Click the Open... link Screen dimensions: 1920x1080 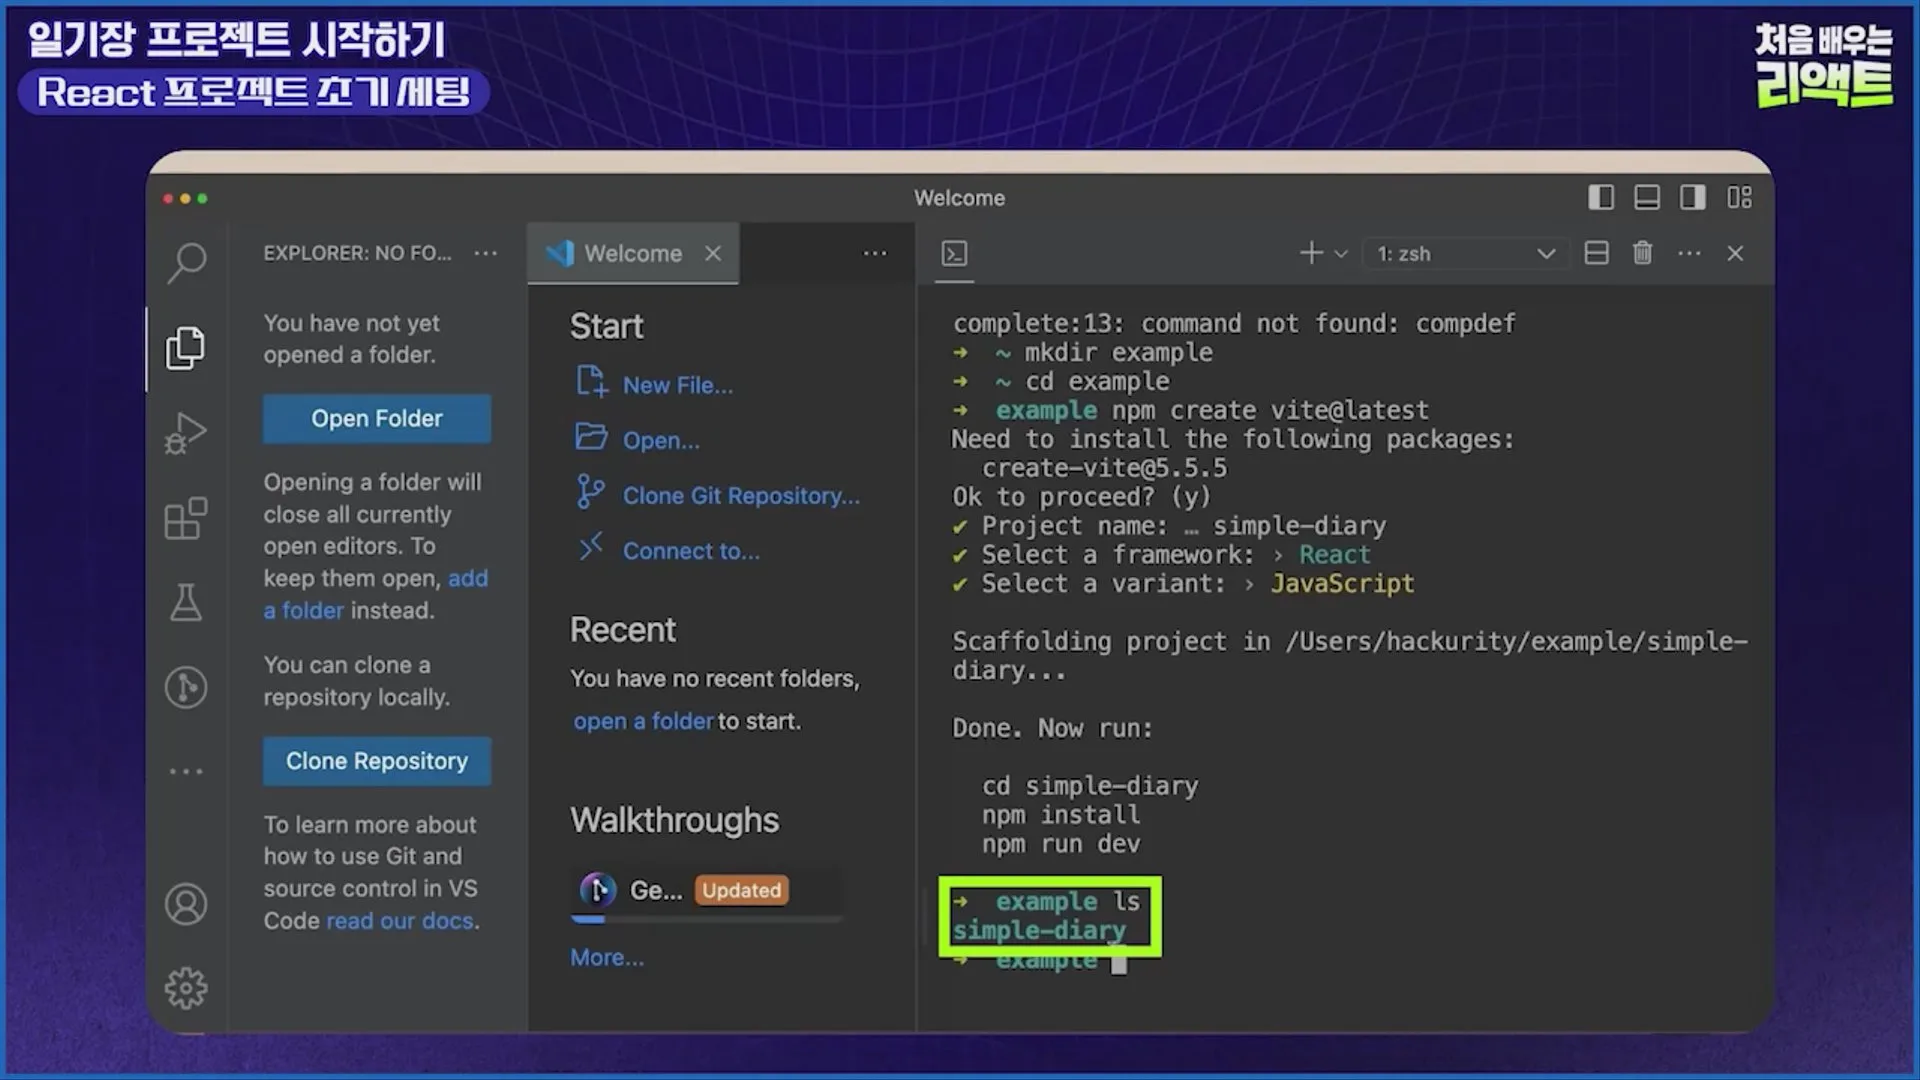coord(661,440)
